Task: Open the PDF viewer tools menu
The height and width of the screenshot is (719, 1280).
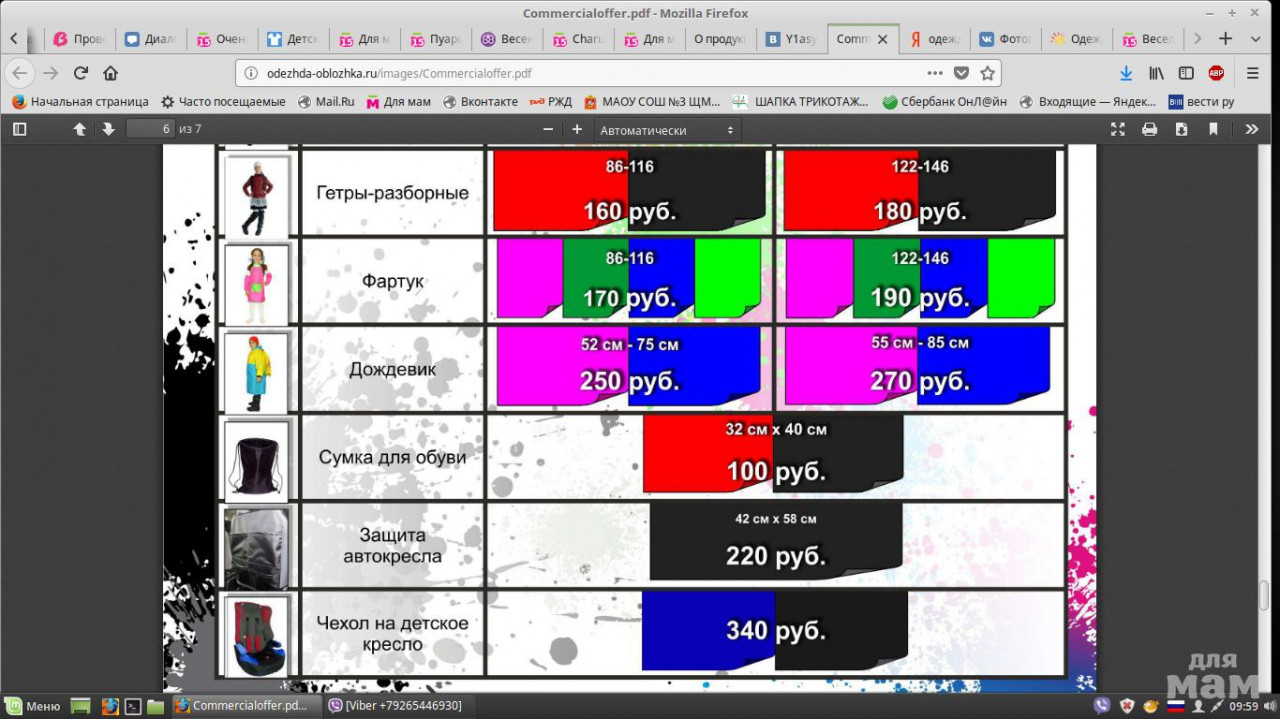Action: point(1251,129)
